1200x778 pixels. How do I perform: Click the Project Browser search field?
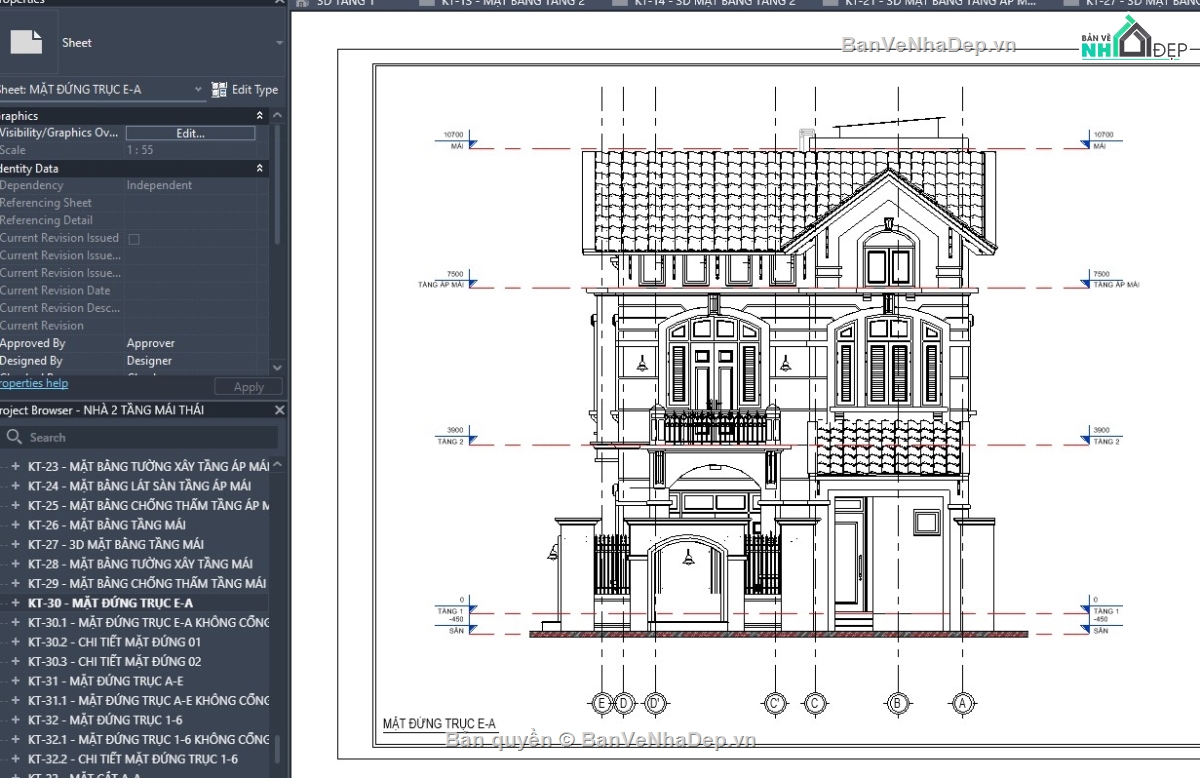[140, 437]
